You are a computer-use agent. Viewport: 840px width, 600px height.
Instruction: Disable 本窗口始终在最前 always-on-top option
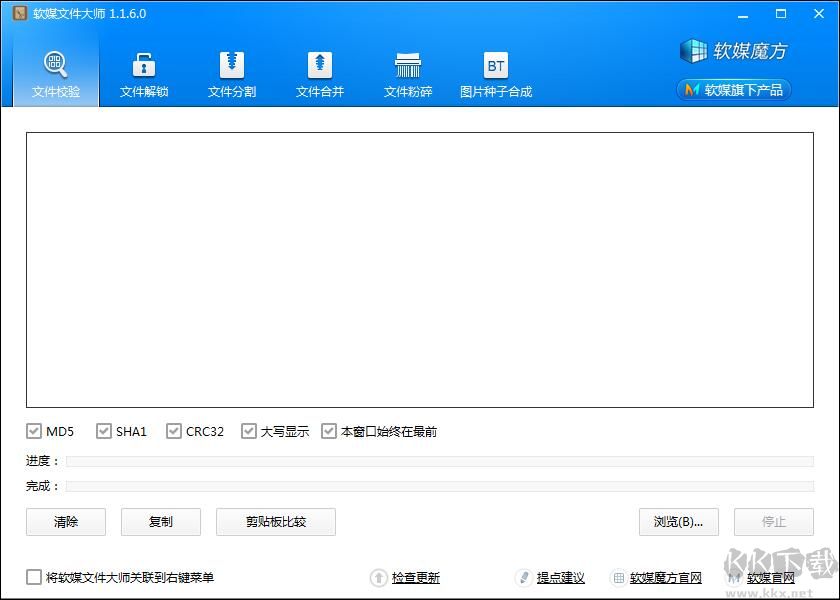point(329,431)
